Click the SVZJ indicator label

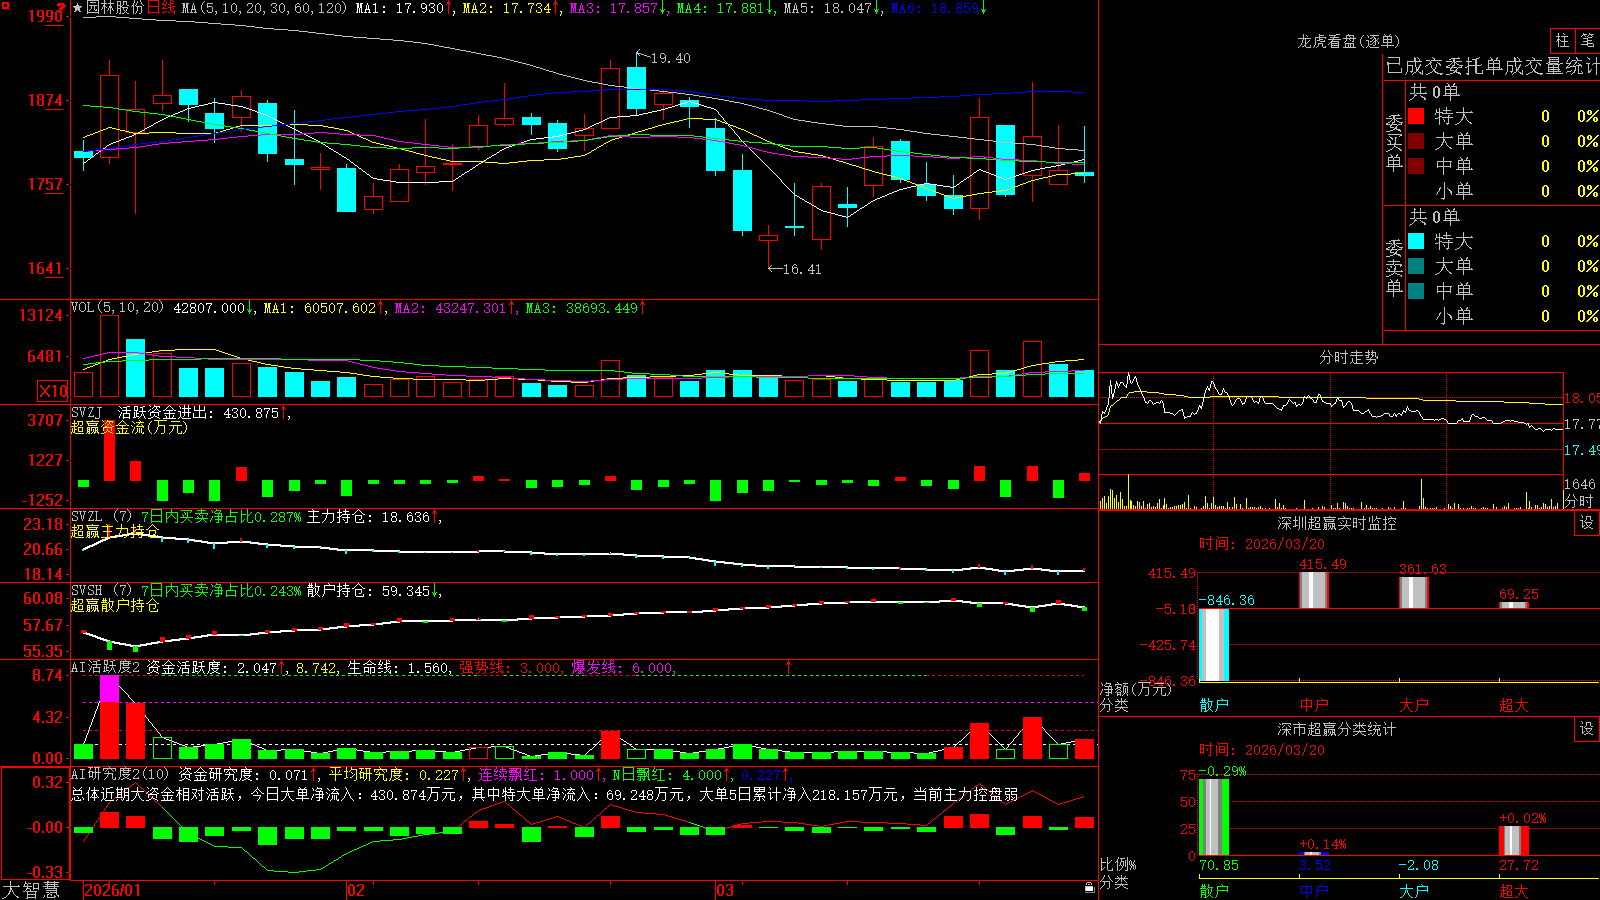[x=86, y=412]
